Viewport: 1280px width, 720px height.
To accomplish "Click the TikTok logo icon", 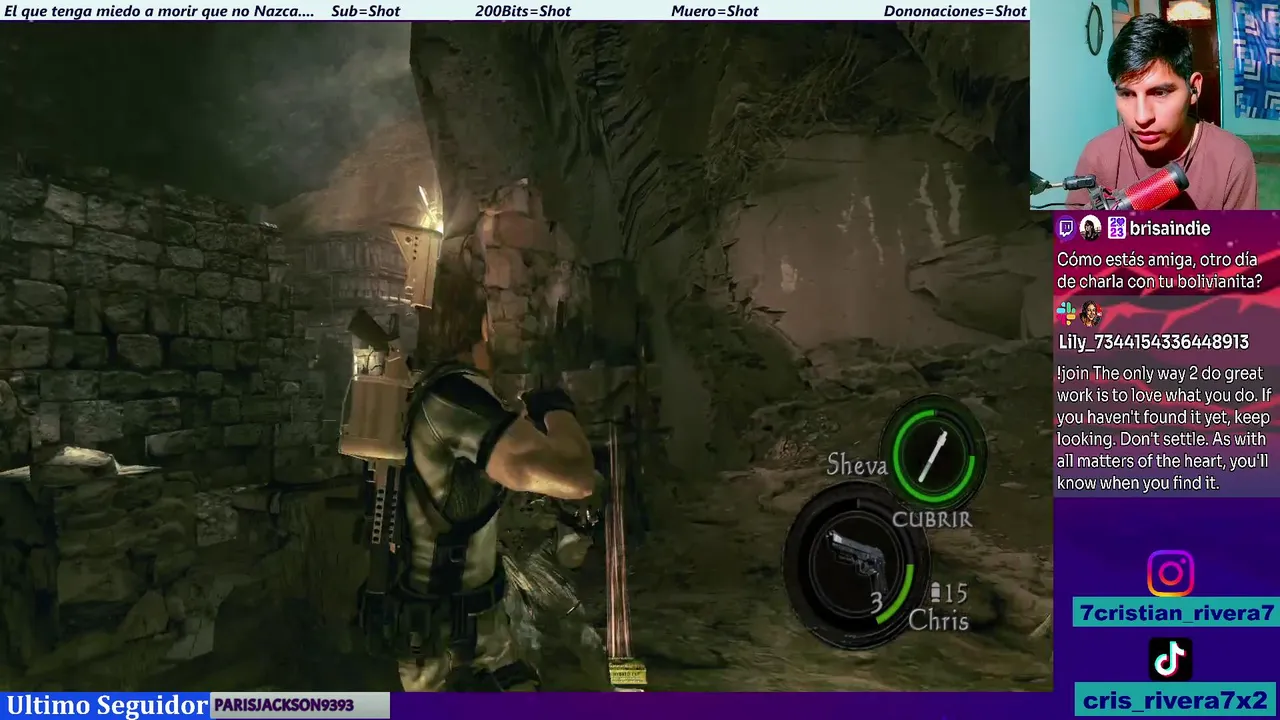I will pos(1170,659).
